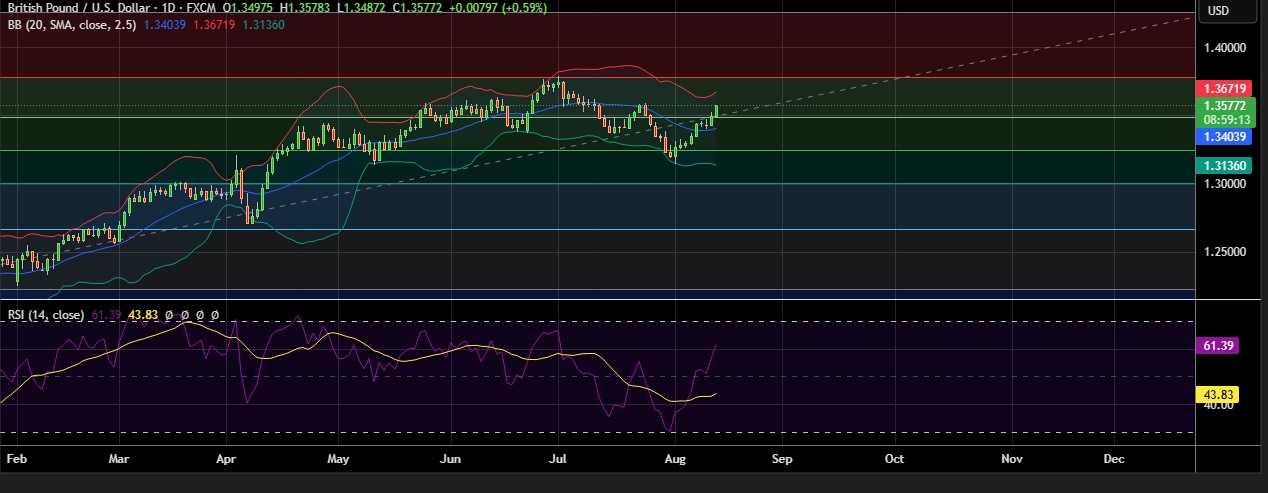Open the USD currency selector

(1218, 11)
